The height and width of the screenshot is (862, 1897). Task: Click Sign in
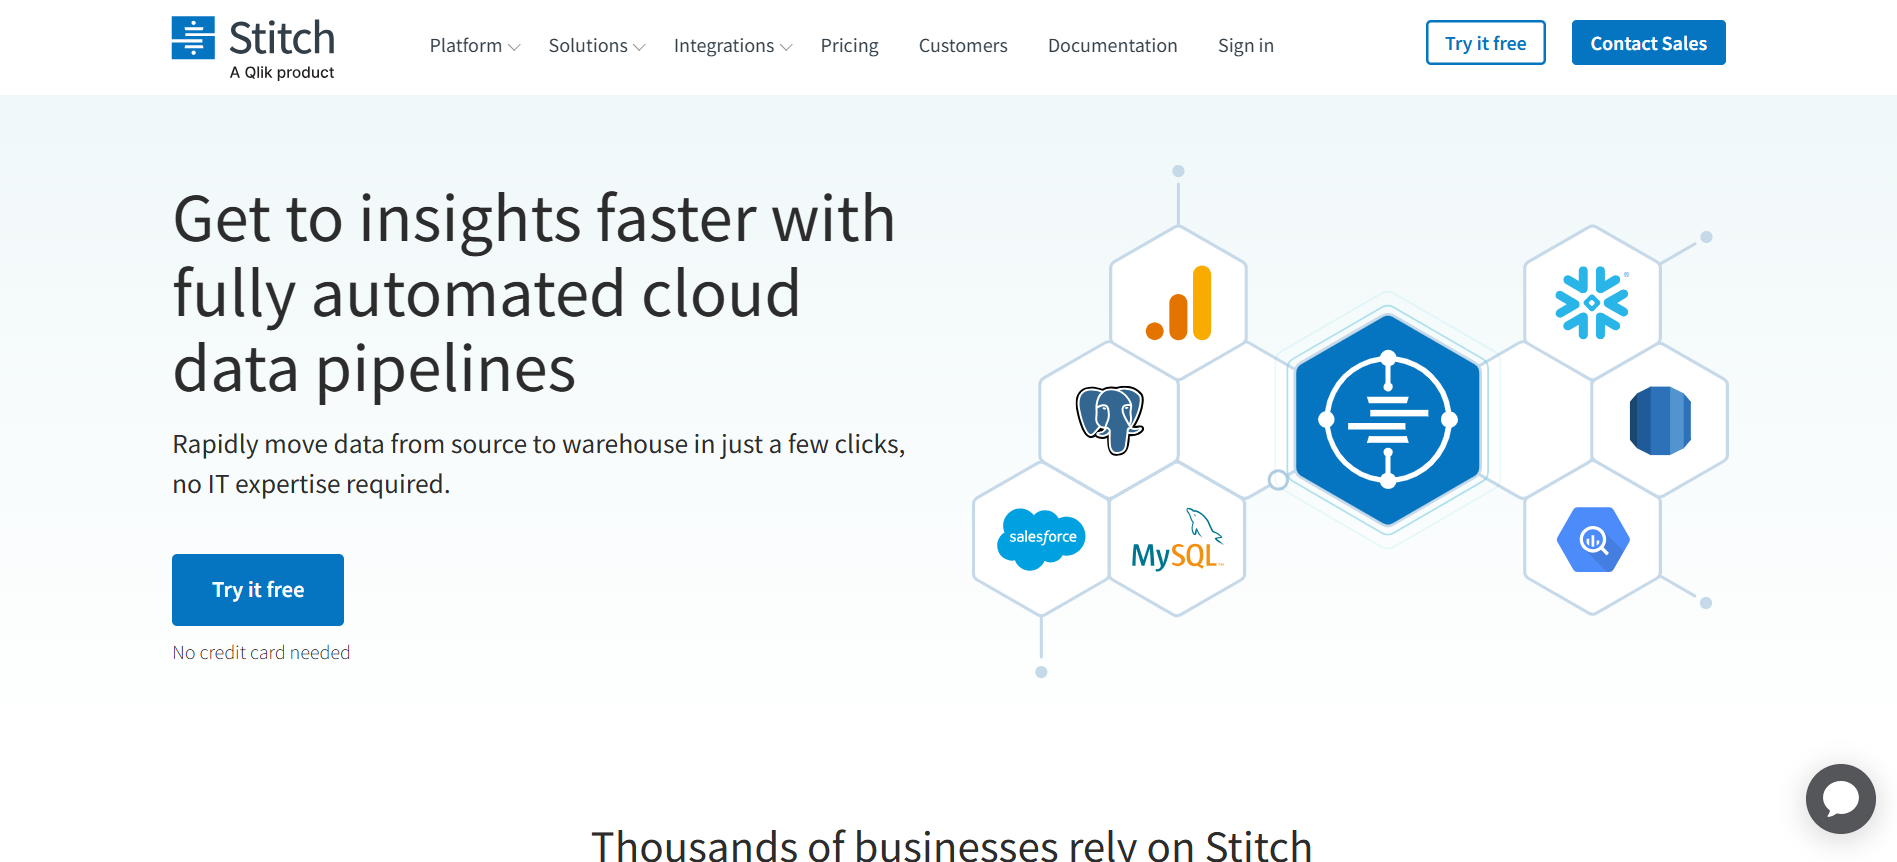pos(1245,46)
